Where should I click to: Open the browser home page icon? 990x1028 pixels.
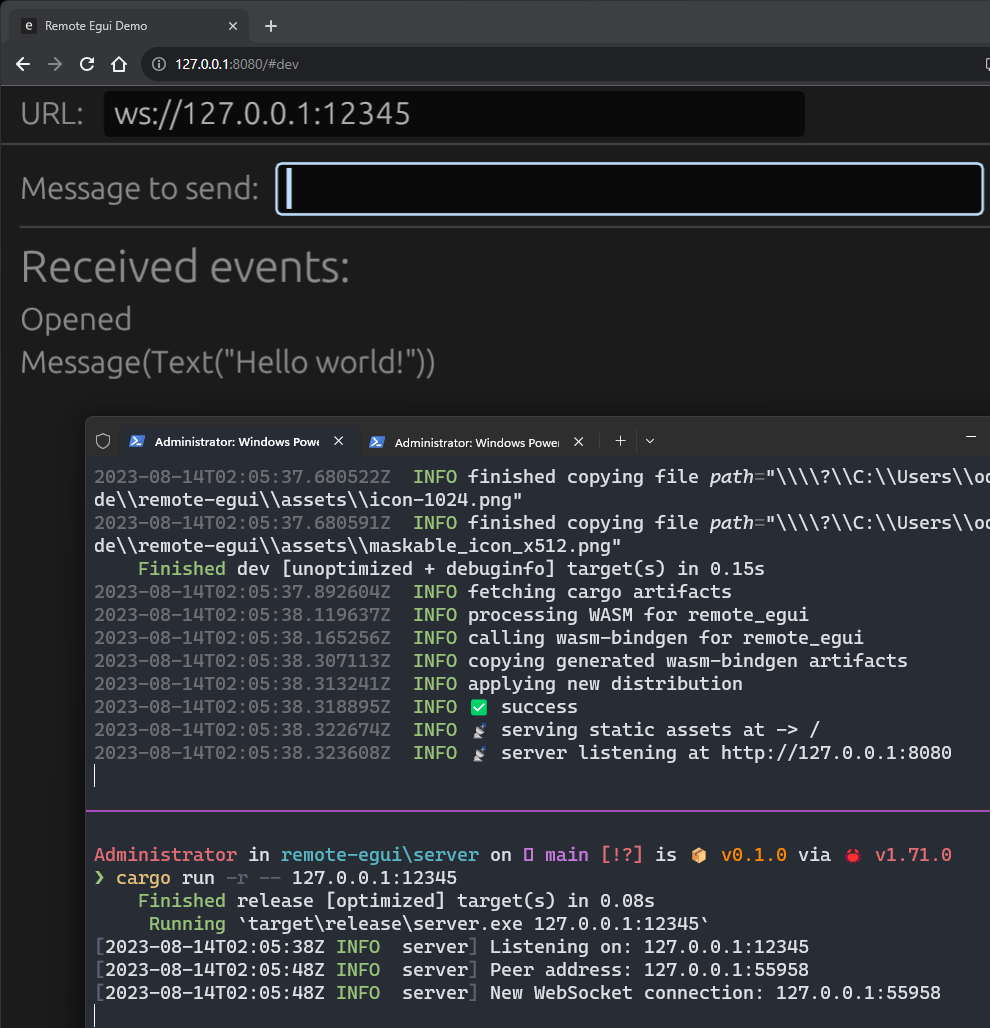pos(118,64)
